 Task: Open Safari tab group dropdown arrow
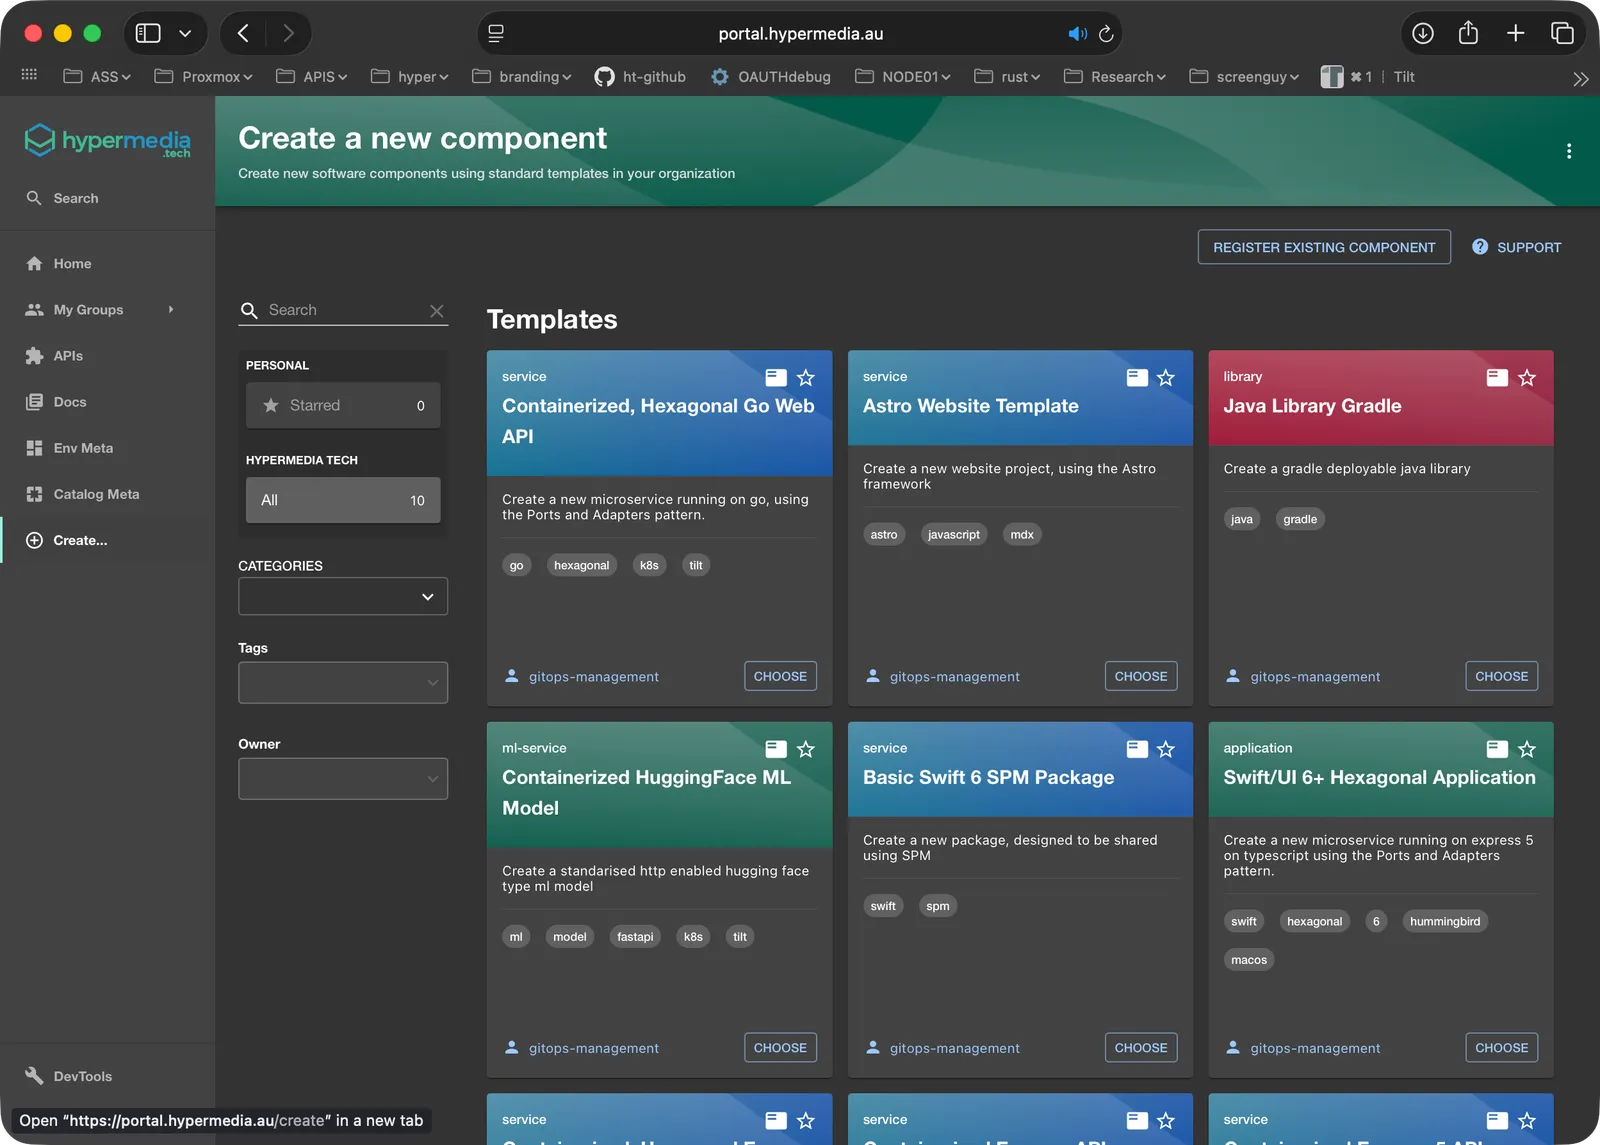click(x=185, y=33)
